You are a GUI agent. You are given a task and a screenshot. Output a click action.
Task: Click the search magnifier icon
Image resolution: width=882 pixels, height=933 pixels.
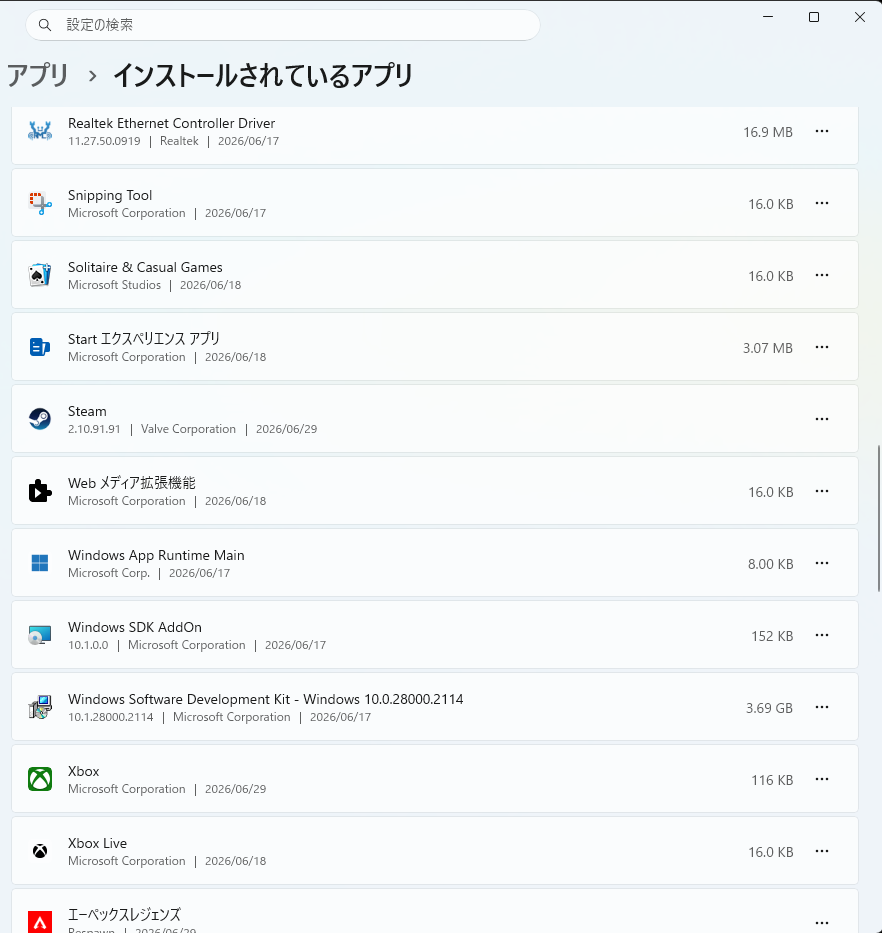coord(45,25)
